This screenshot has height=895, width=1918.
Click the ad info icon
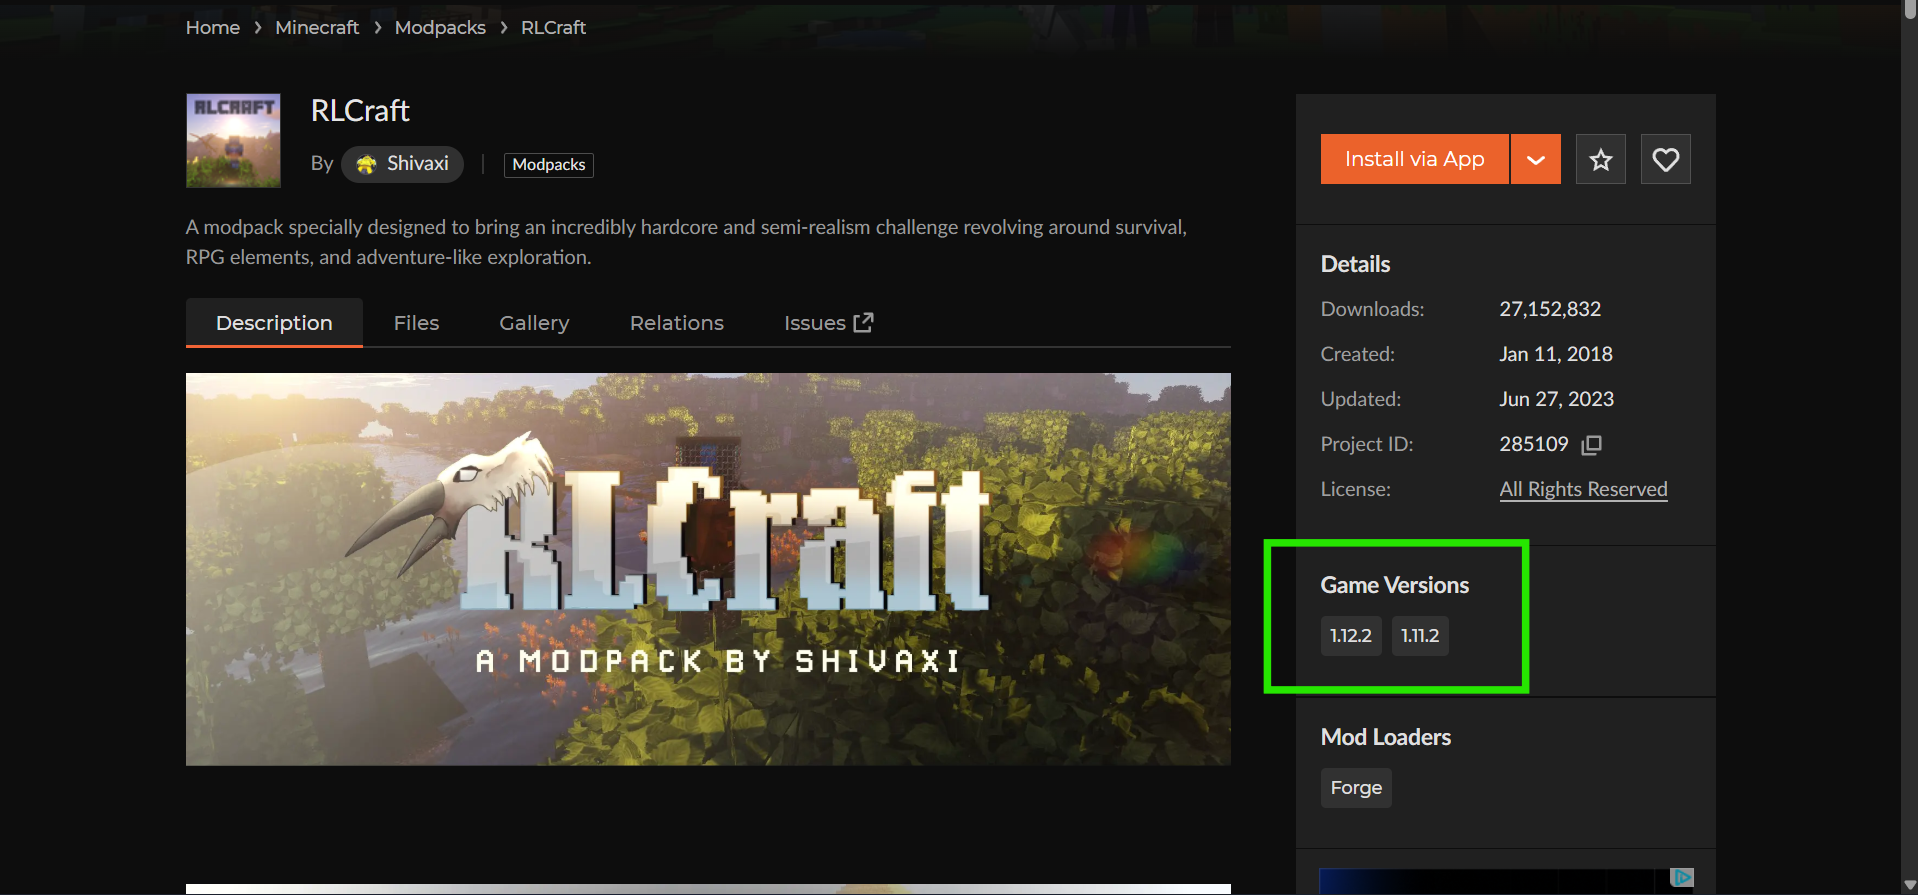coord(1683,877)
